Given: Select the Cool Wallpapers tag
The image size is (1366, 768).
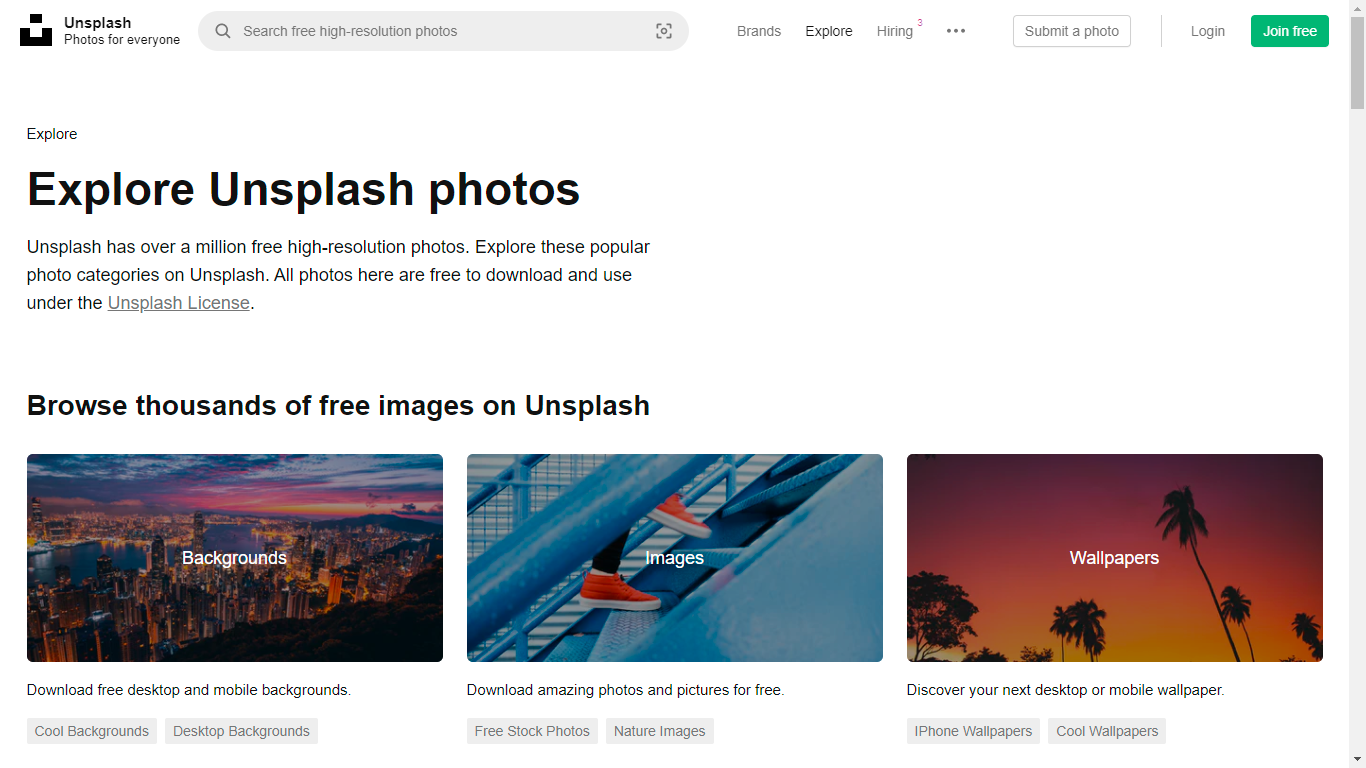Looking at the screenshot, I should tap(1107, 731).
